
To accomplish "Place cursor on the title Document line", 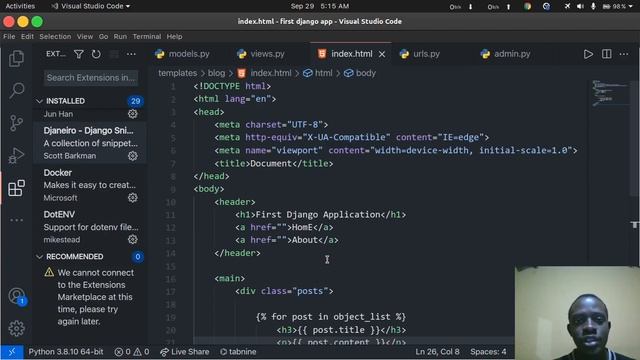I will pyautogui.click(x=274, y=163).
